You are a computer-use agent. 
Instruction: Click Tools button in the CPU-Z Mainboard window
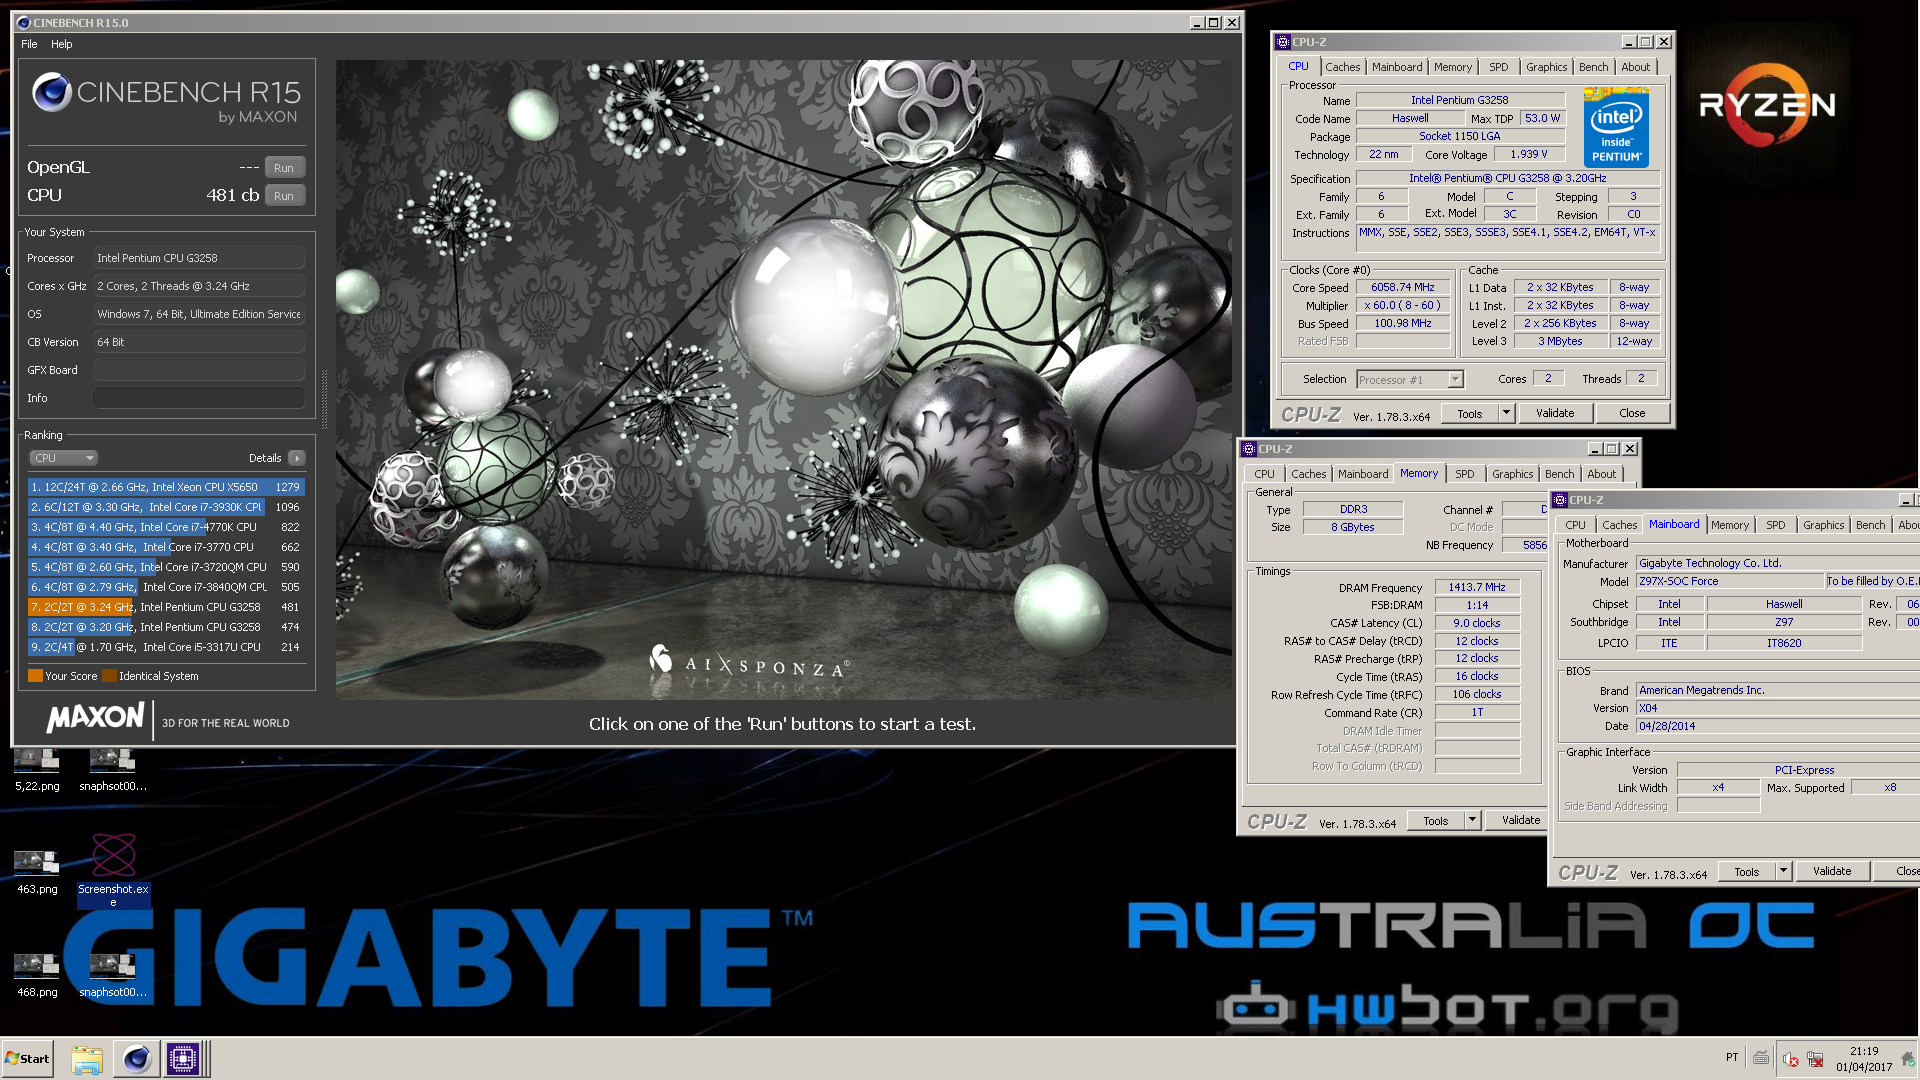pos(1747,872)
